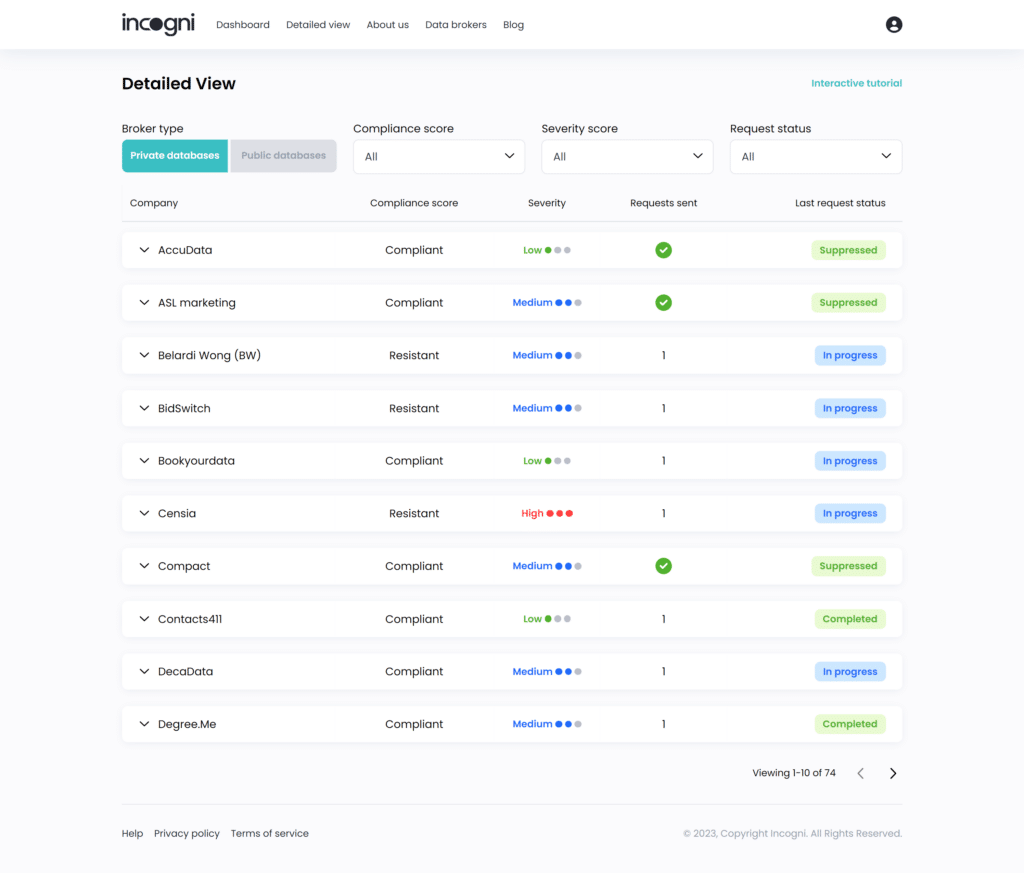Click the Viewing 1-10 of 74 text

[793, 773]
